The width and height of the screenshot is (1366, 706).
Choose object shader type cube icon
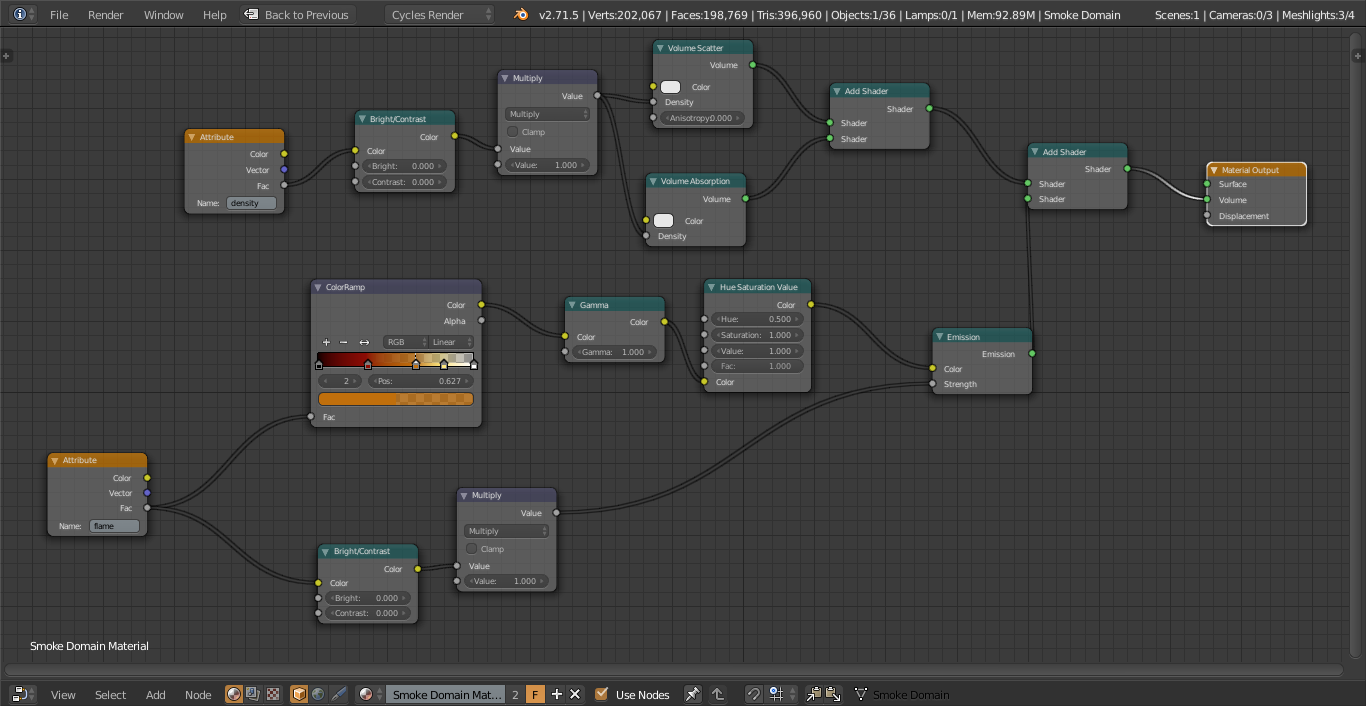click(x=299, y=694)
